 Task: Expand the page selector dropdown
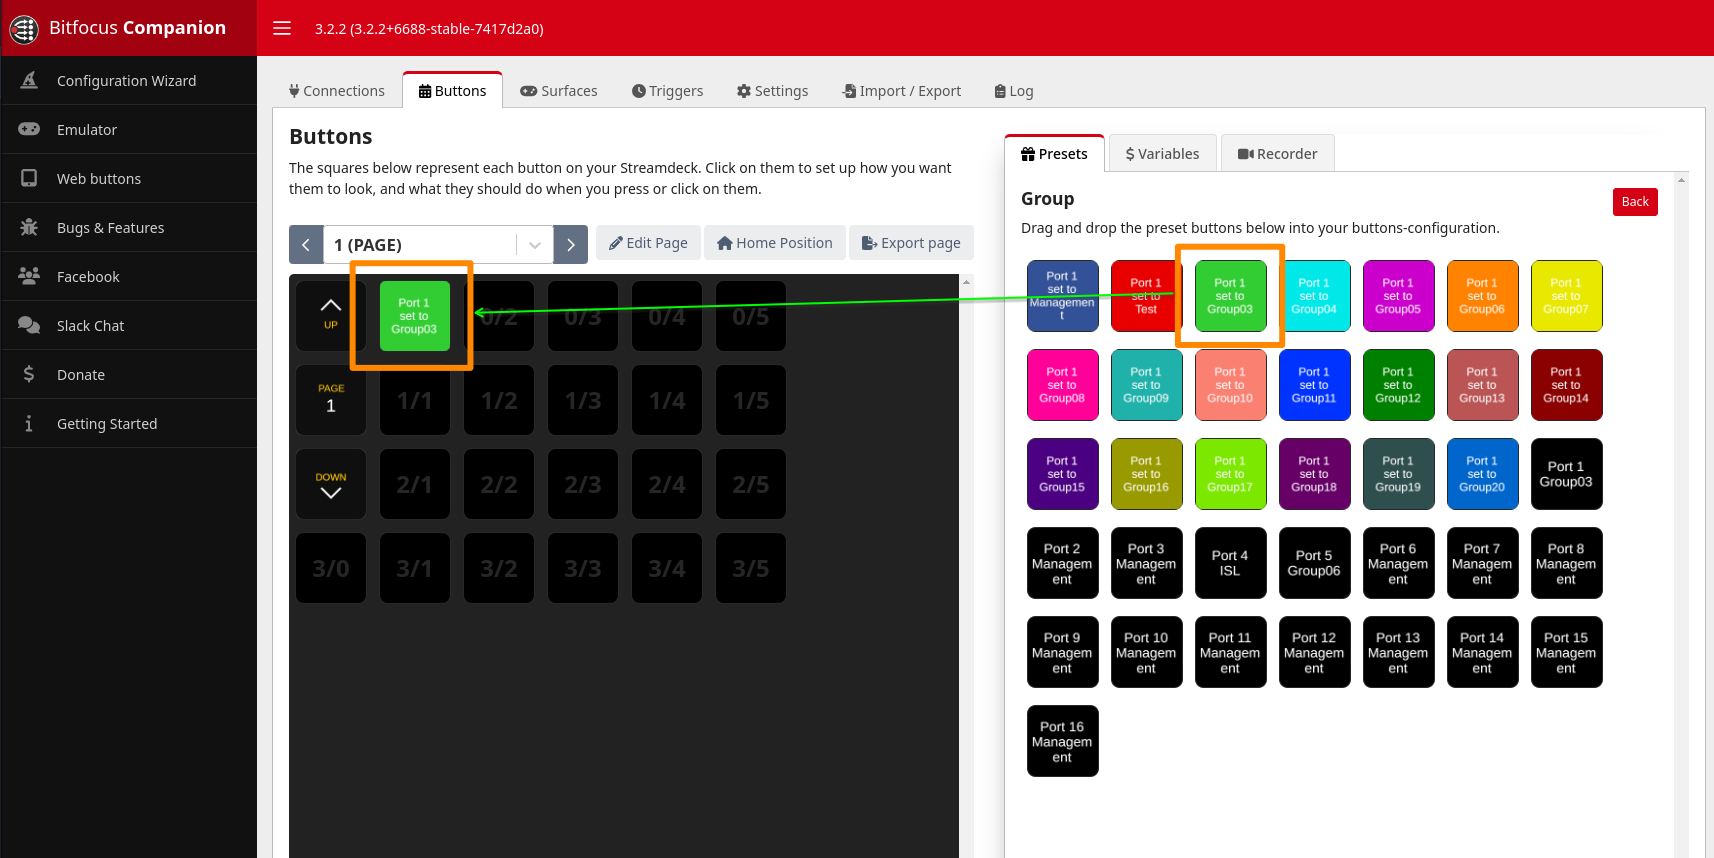535,245
